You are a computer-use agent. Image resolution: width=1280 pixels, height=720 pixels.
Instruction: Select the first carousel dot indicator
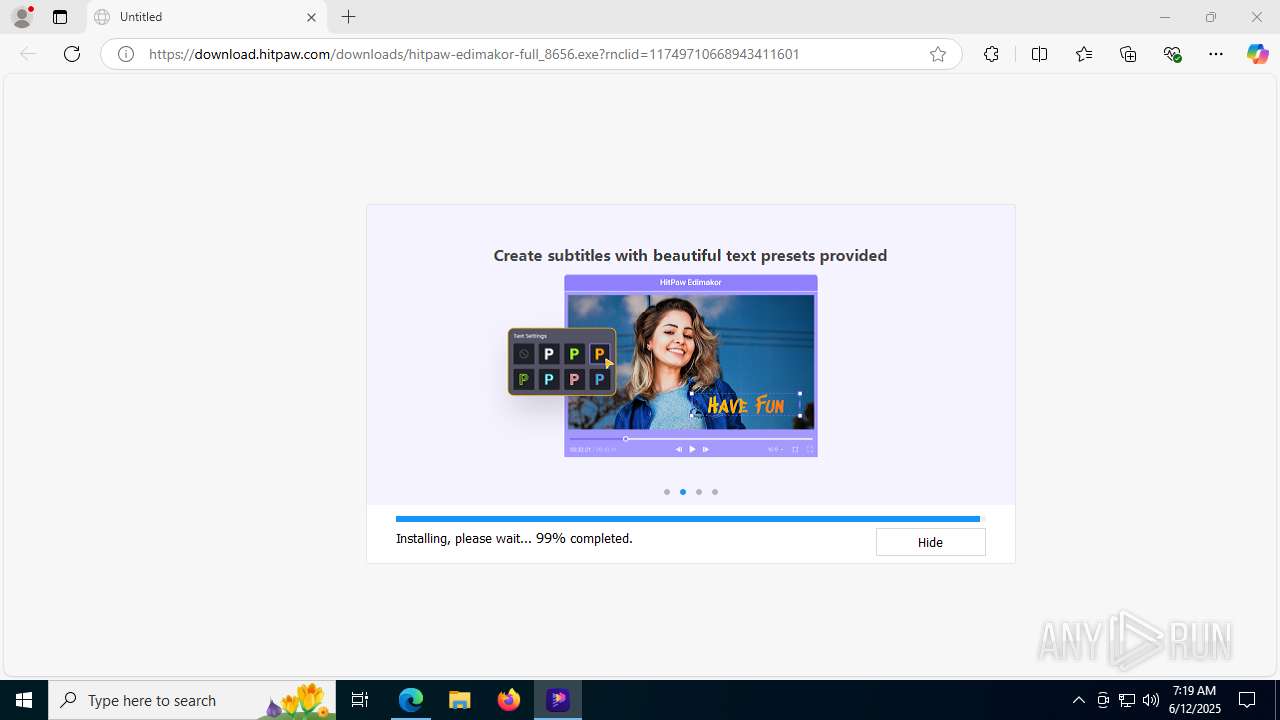[x=667, y=492]
